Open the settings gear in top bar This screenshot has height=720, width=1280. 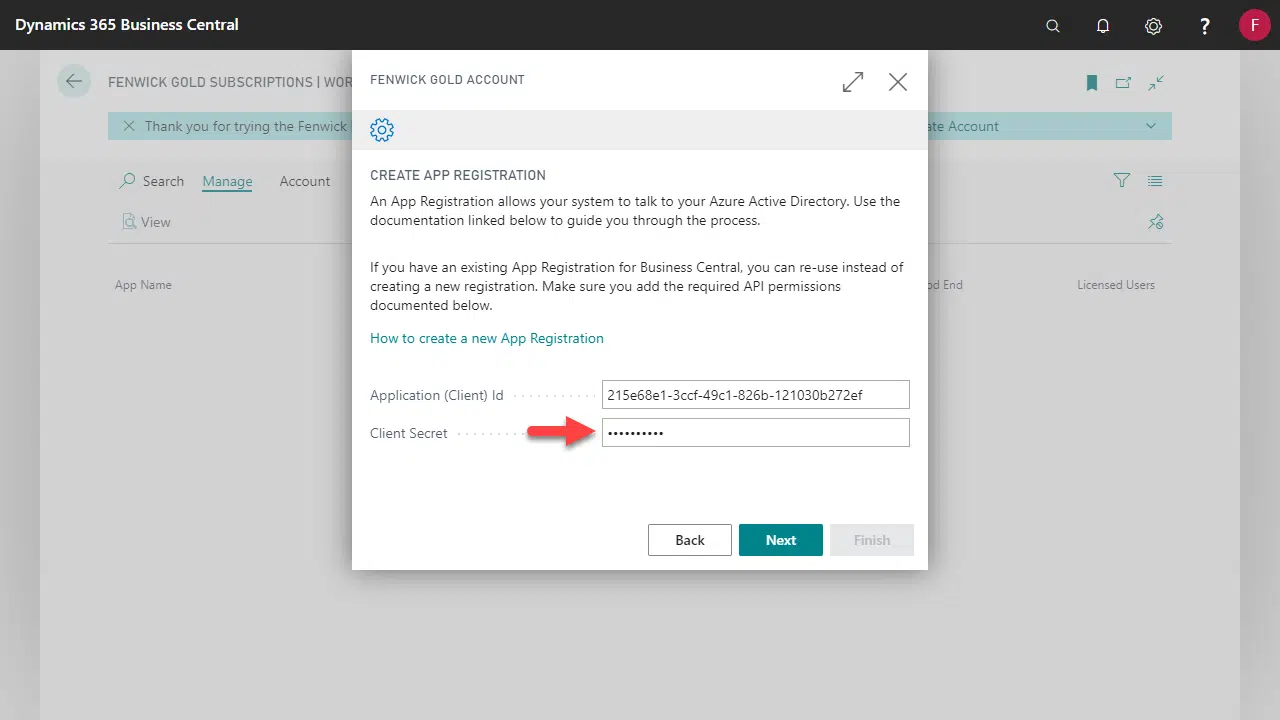tap(1153, 26)
